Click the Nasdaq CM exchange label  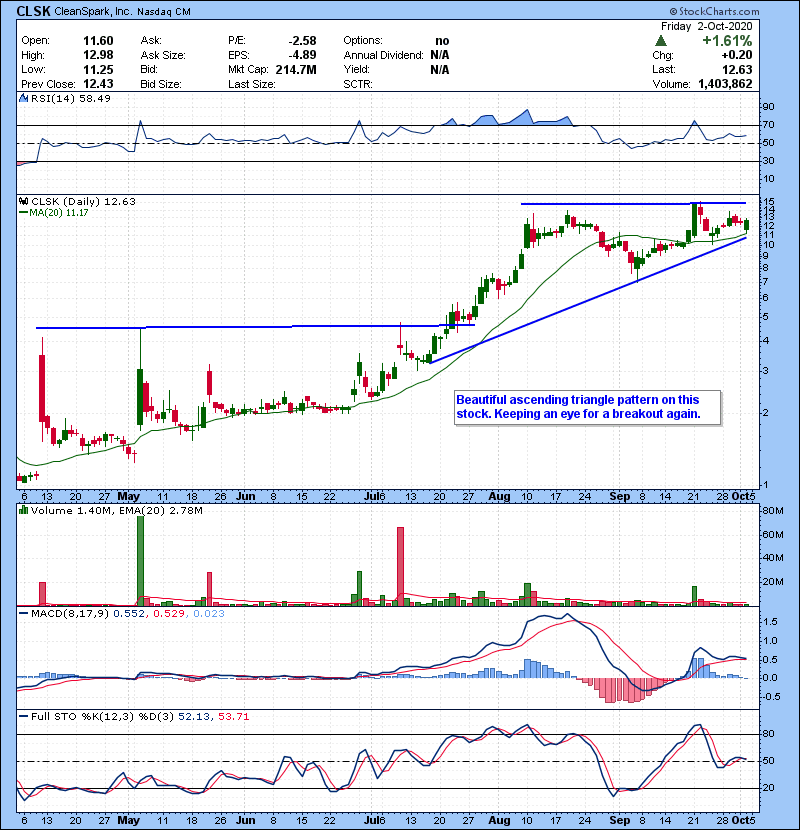(x=164, y=12)
